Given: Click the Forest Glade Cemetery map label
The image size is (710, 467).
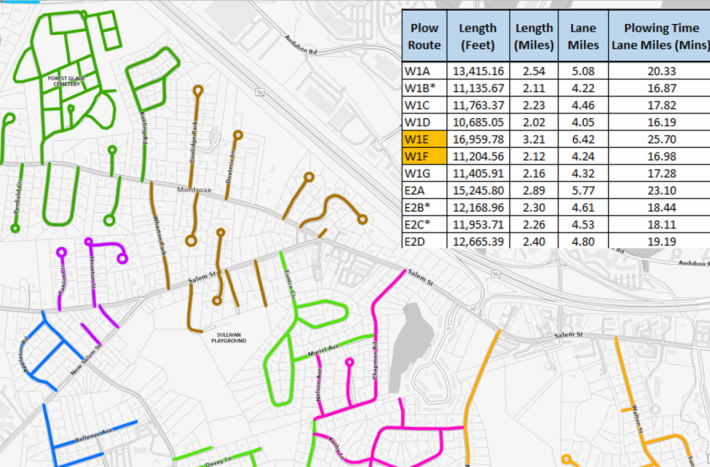Looking at the screenshot, I should tap(67, 81).
